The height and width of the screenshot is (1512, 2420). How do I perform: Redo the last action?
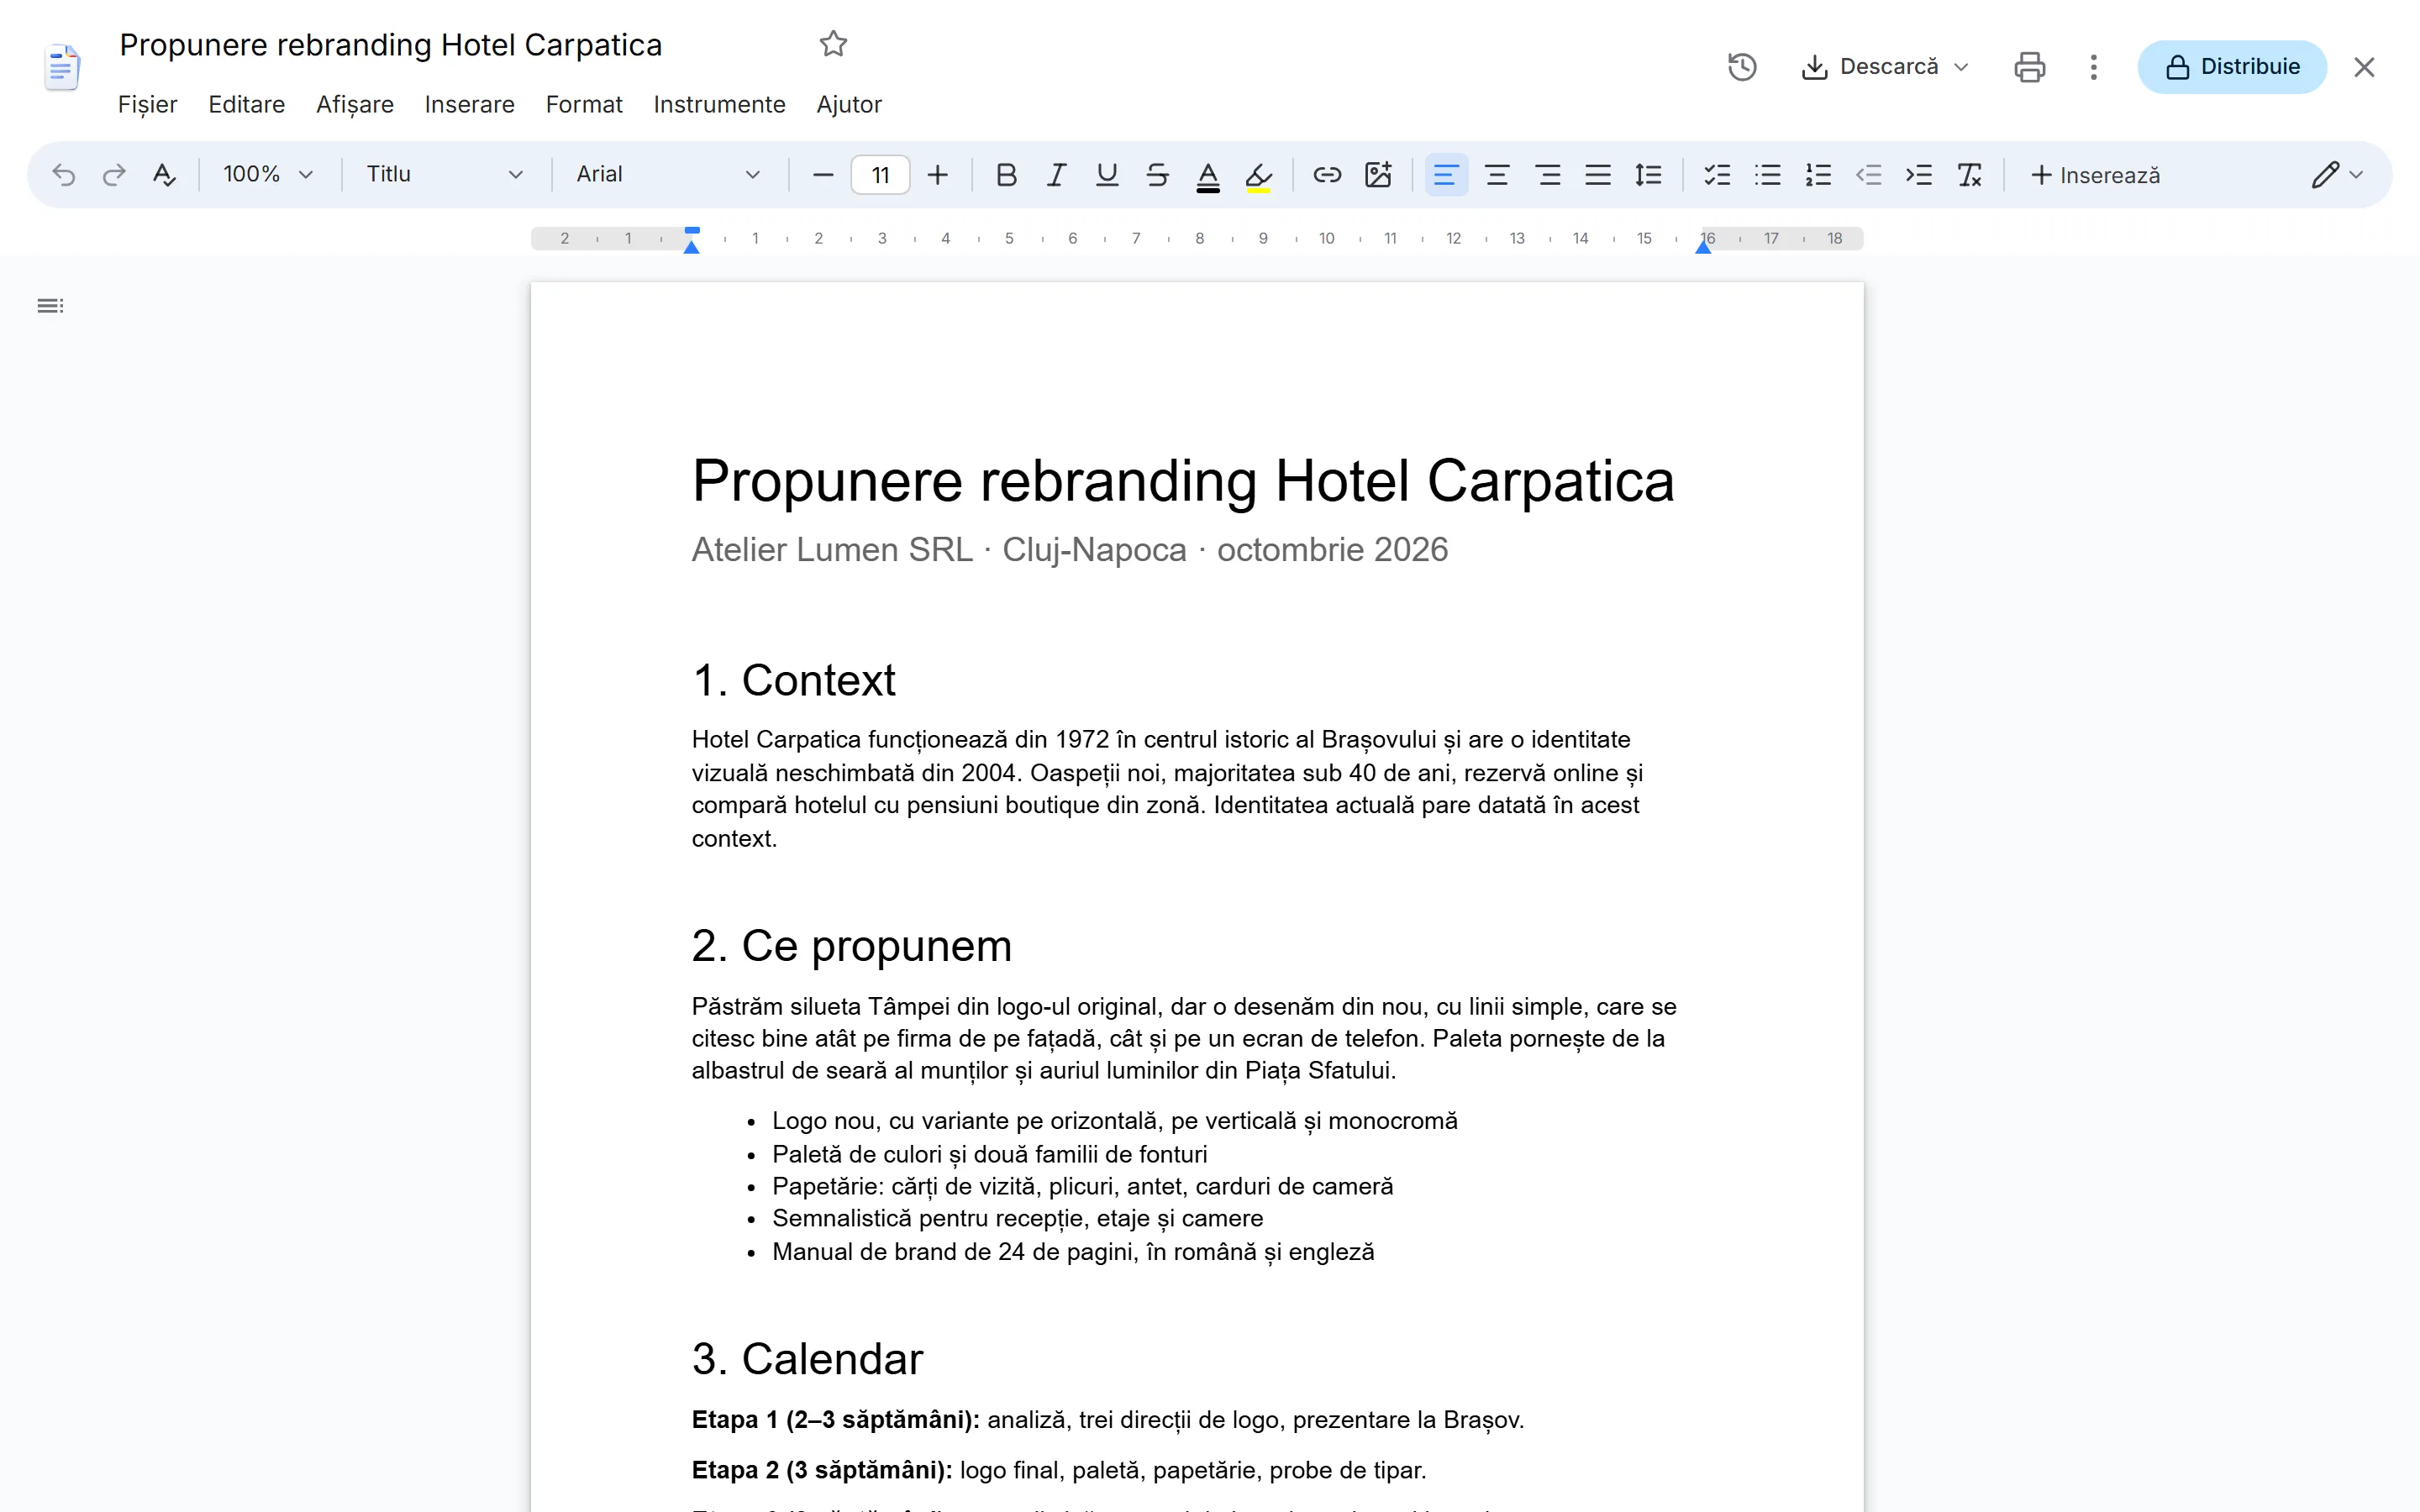tap(114, 175)
